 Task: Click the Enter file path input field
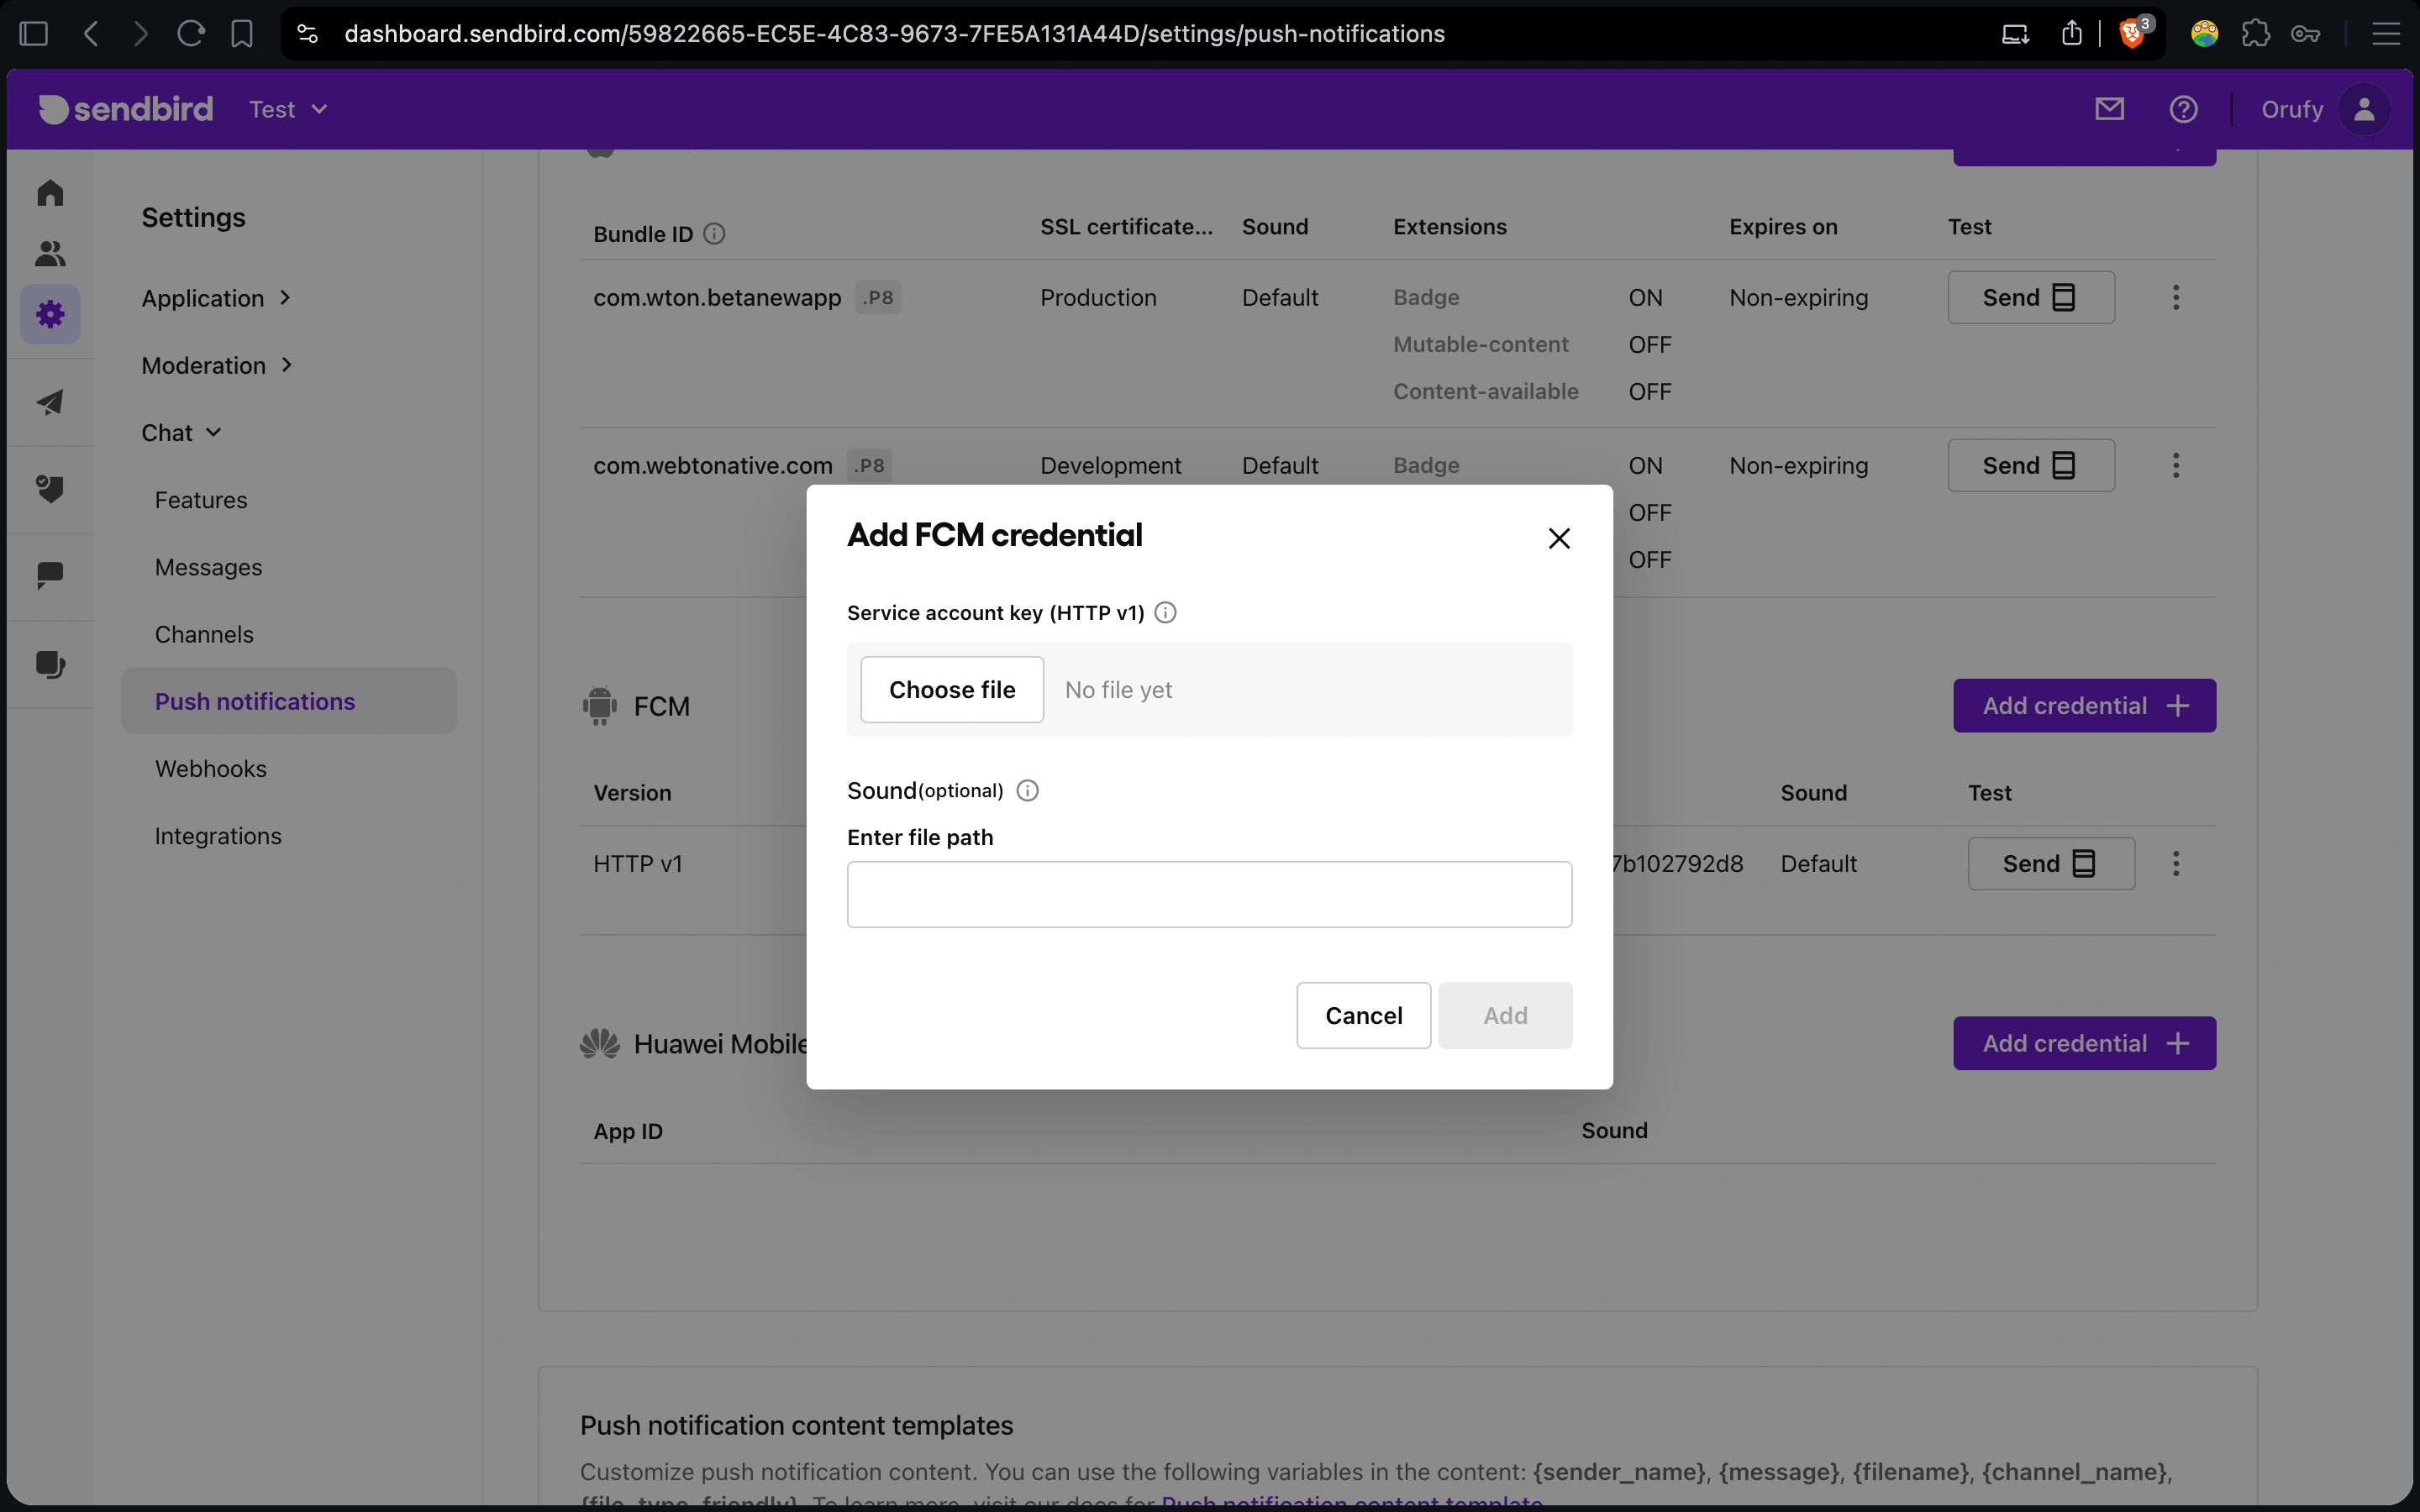[x=1209, y=894]
